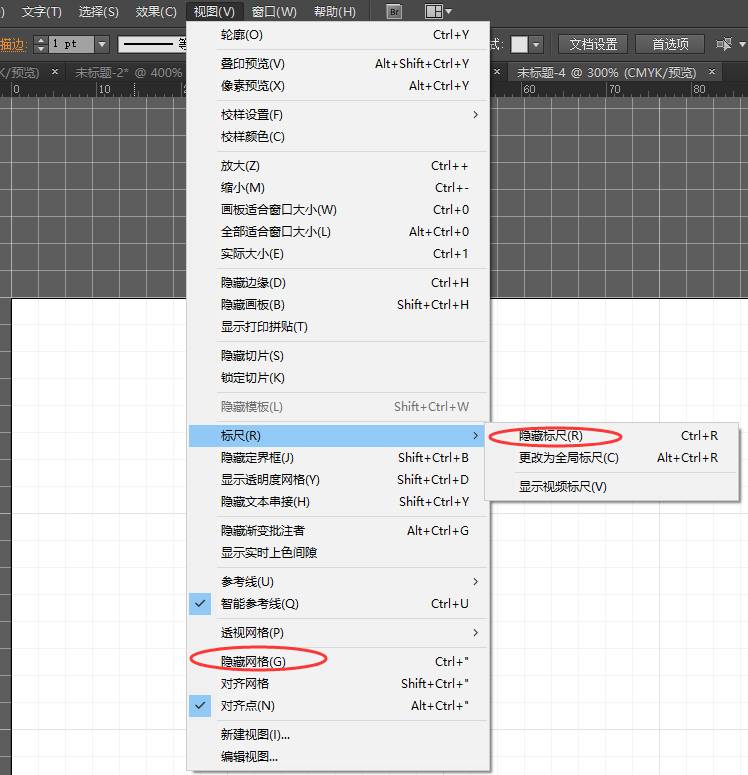748x775 pixels.
Task: Choose 缩小(M) zoom out
Action: coord(339,188)
